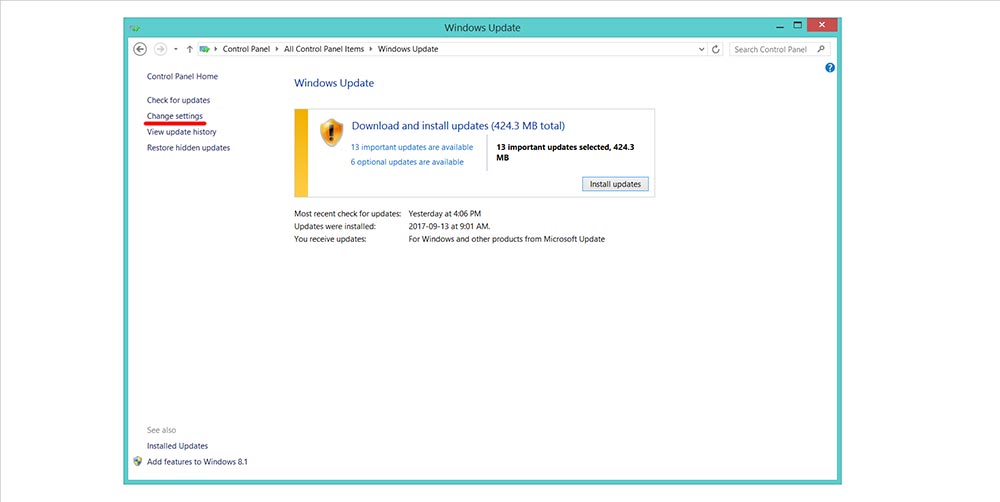This screenshot has height=502, width=1000.
Task: Open 6 optional updates are available link
Action: [x=407, y=162]
